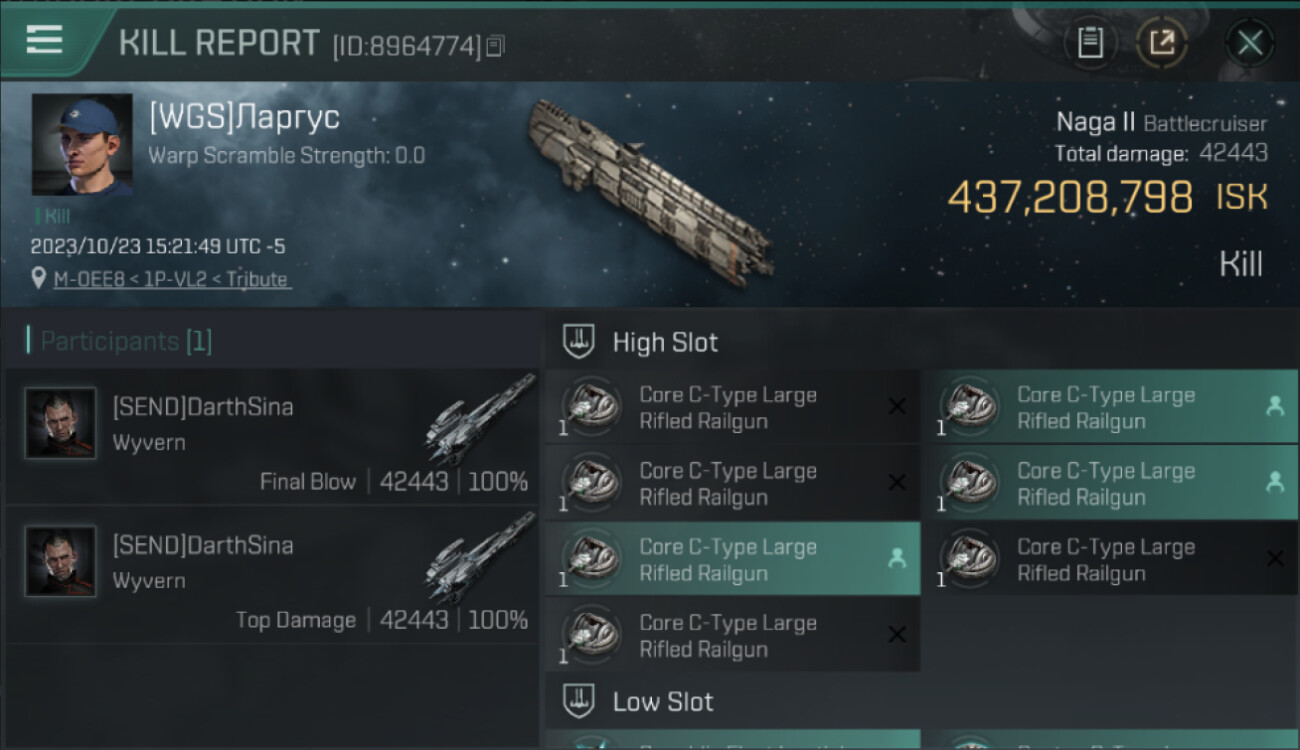Select DarthSina's portrait in Final Blow row
The width and height of the screenshot is (1300, 750).
pyautogui.click(x=60, y=424)
